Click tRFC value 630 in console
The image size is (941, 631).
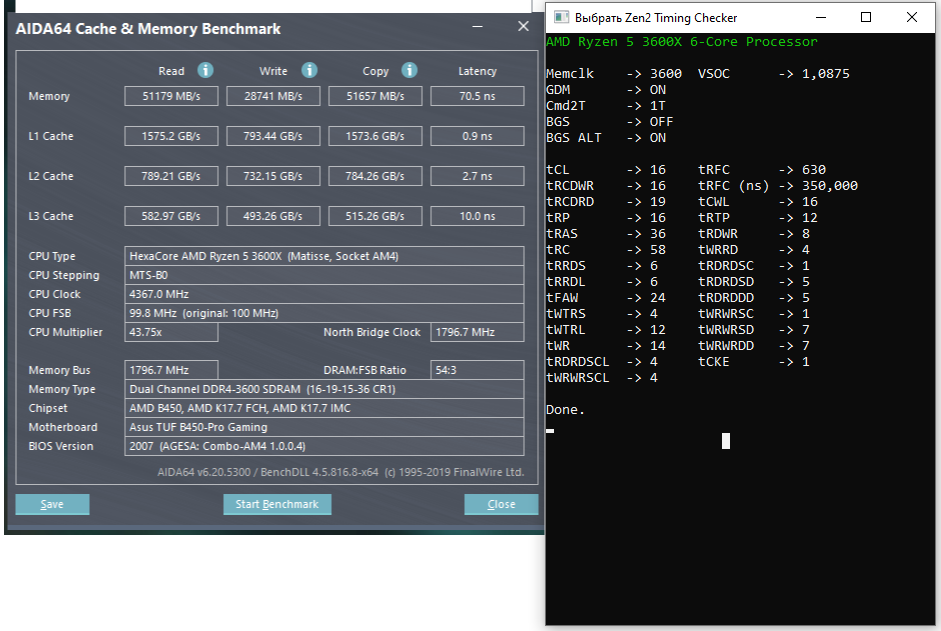click(814, 169)
